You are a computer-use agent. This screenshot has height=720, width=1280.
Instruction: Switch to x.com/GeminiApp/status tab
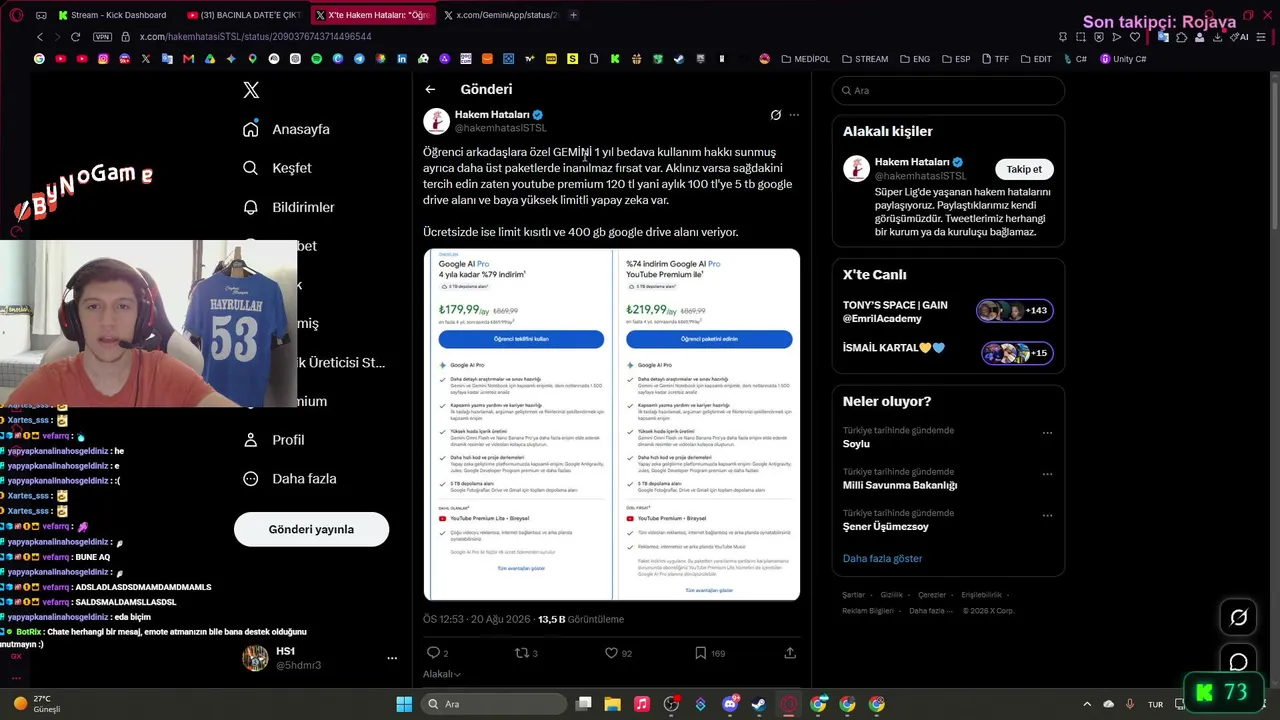(x=500, y=15)
